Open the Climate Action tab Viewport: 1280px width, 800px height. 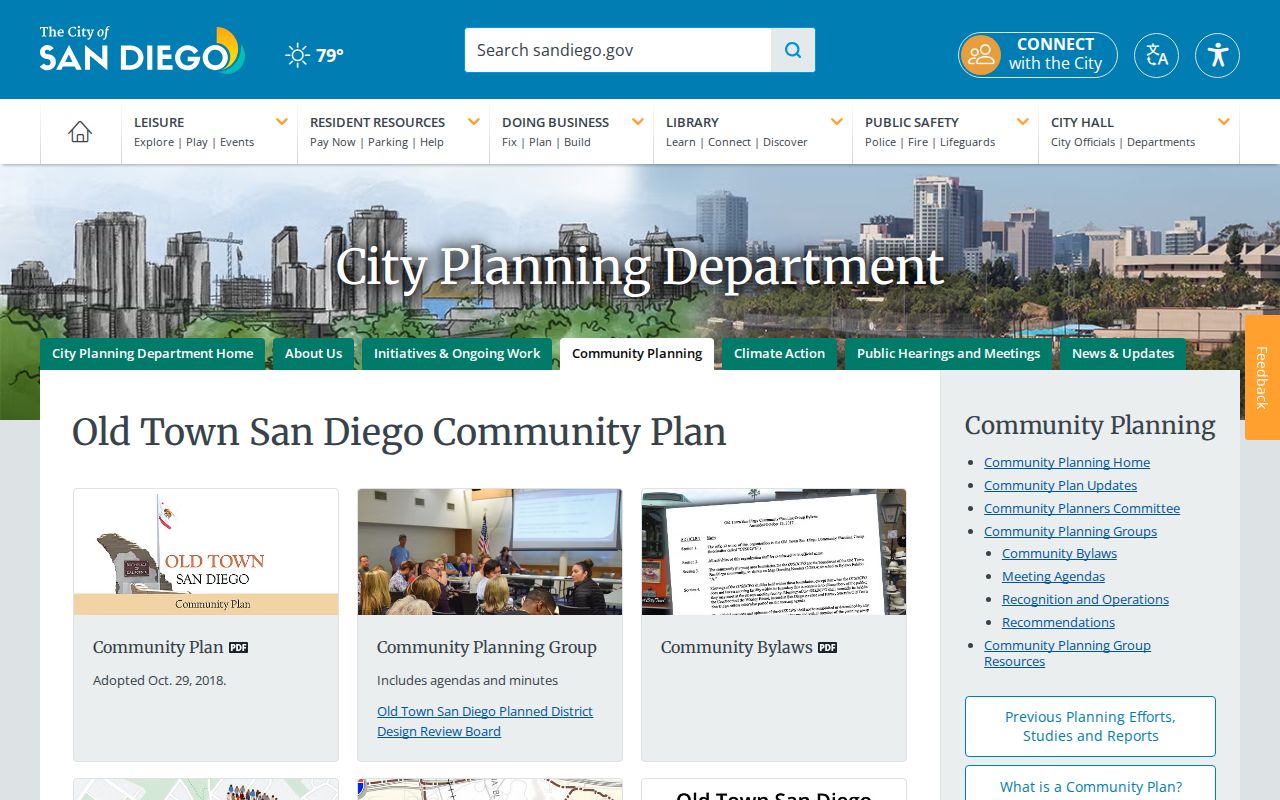(779, 354)
